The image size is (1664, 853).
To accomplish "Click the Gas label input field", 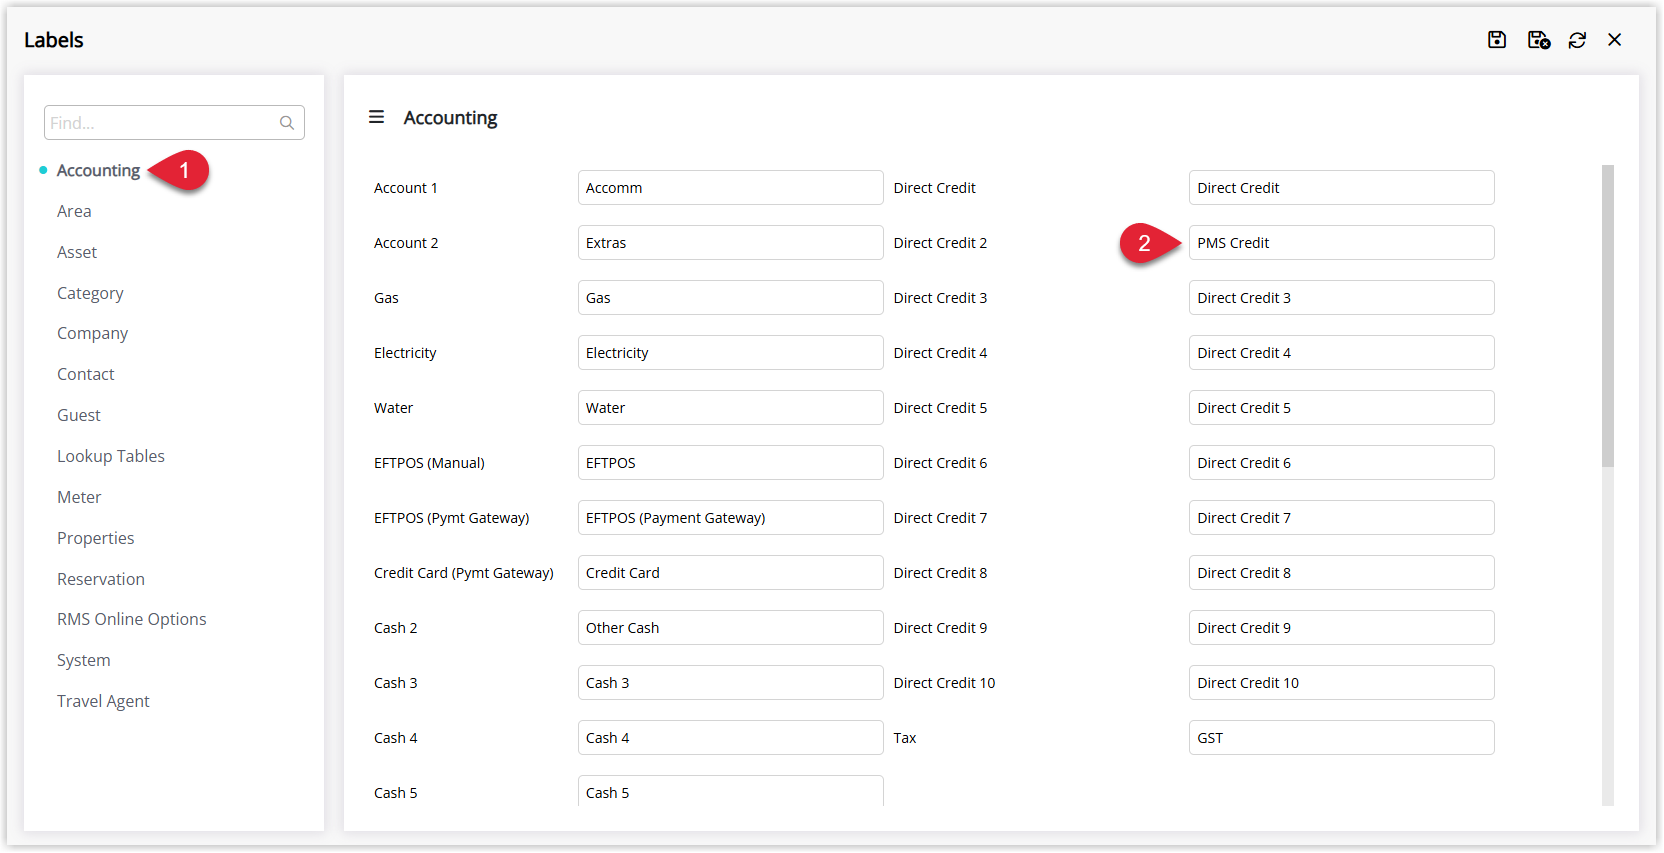I will tap(730, 298).
